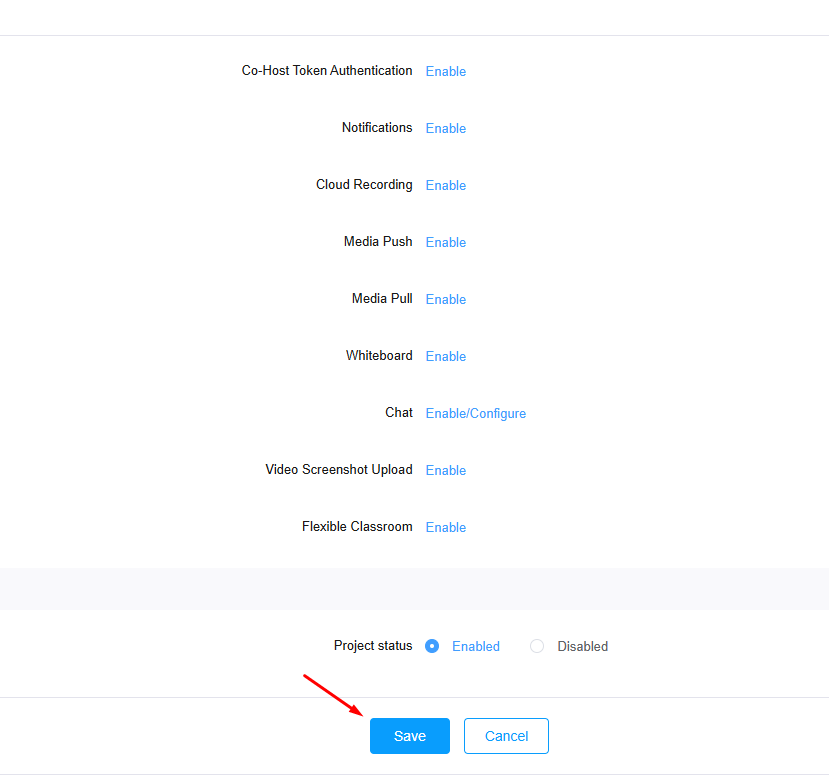Viewport: 829px width, 775px height.
Task: Click the Co-Host Token Authentication label
Action: click(327, 70)
